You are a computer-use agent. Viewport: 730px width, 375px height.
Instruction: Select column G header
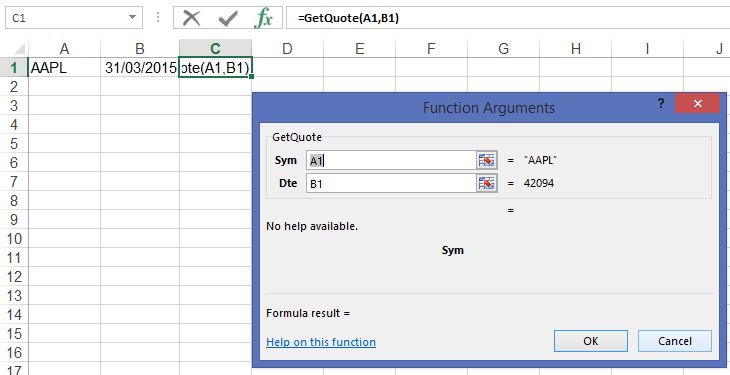[503, 48]
